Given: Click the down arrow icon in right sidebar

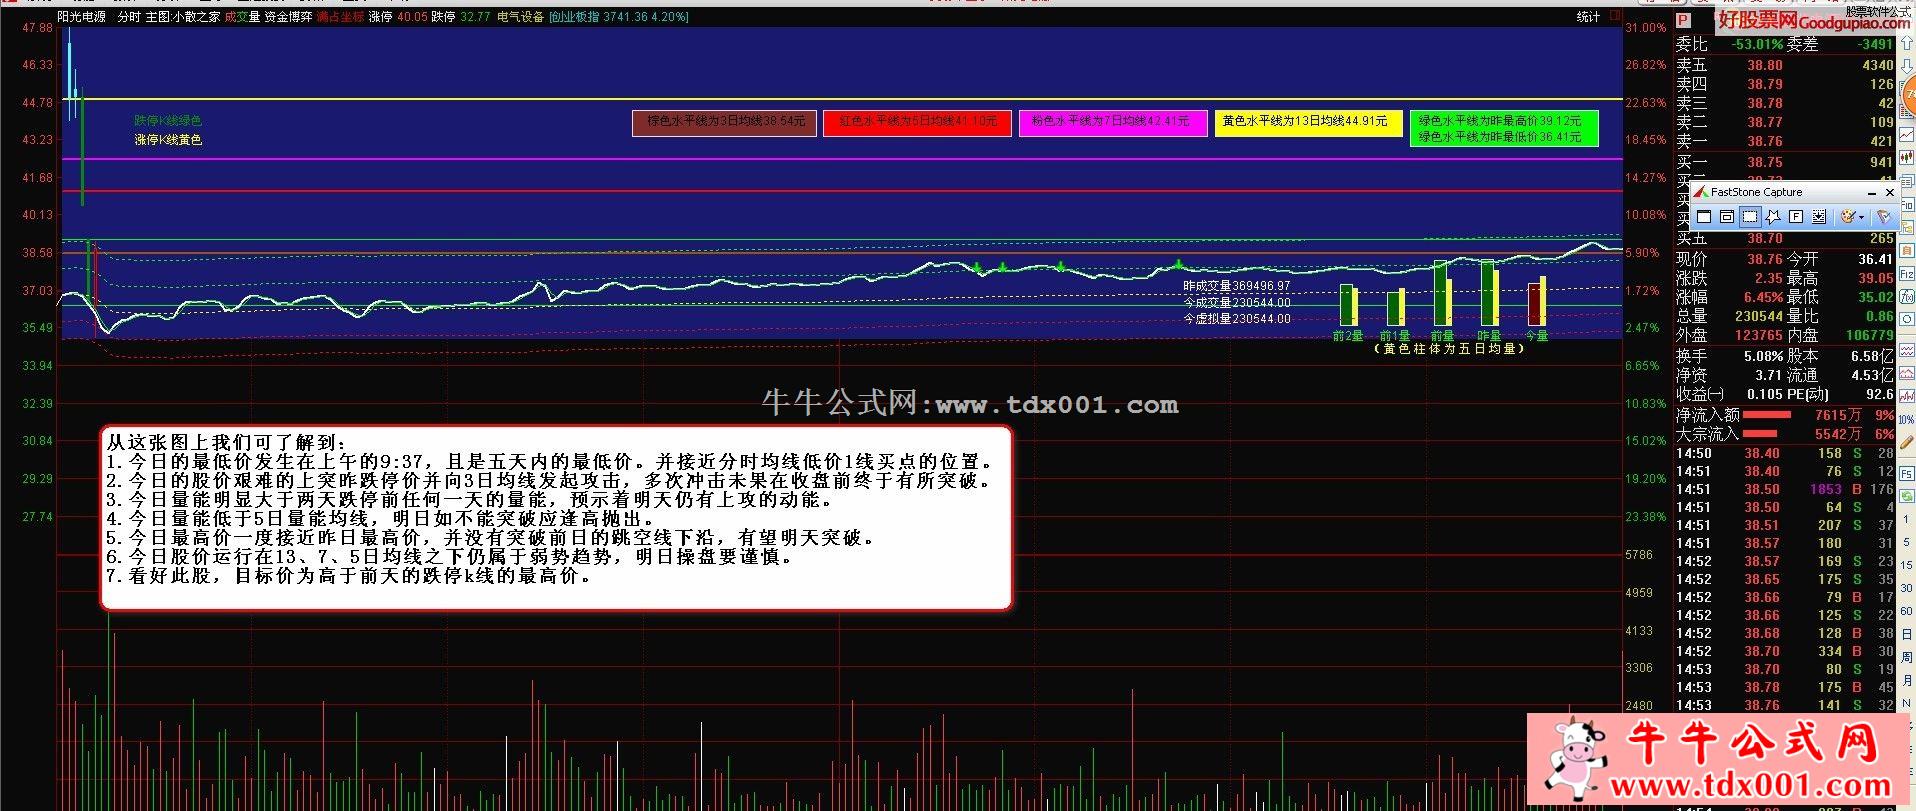Looking at the screenshot, I should pos(1906,67).
